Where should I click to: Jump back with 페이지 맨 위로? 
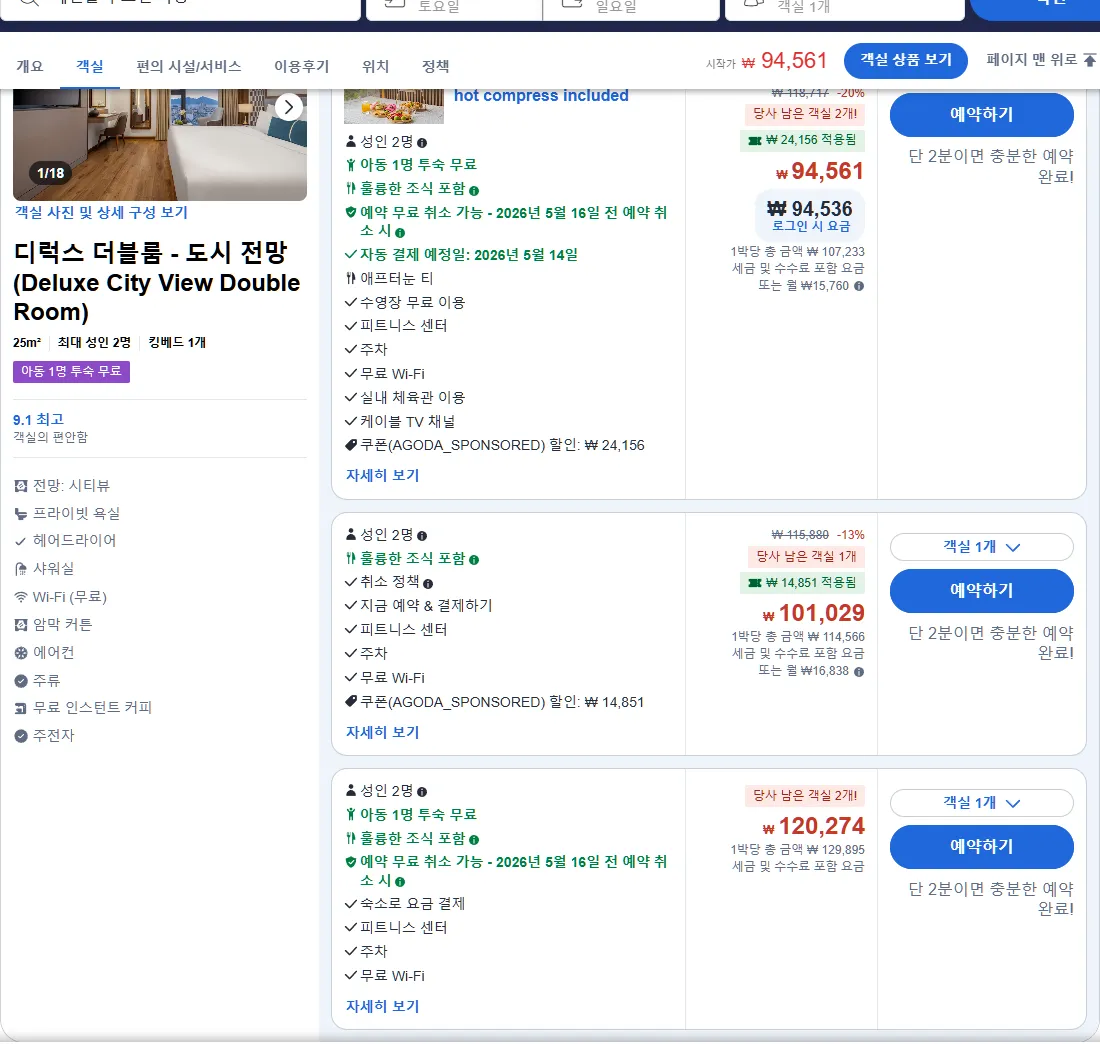(1040, 60)
